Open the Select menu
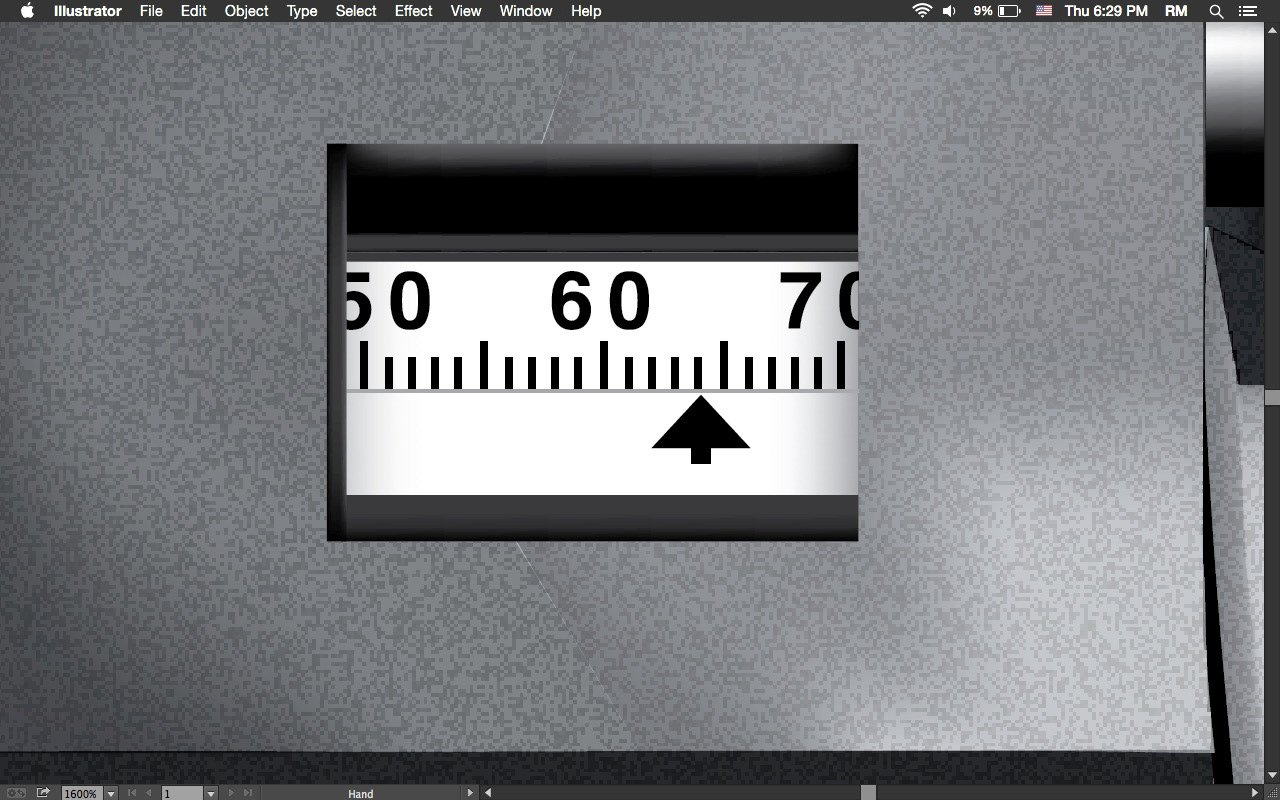 (356, 11)
